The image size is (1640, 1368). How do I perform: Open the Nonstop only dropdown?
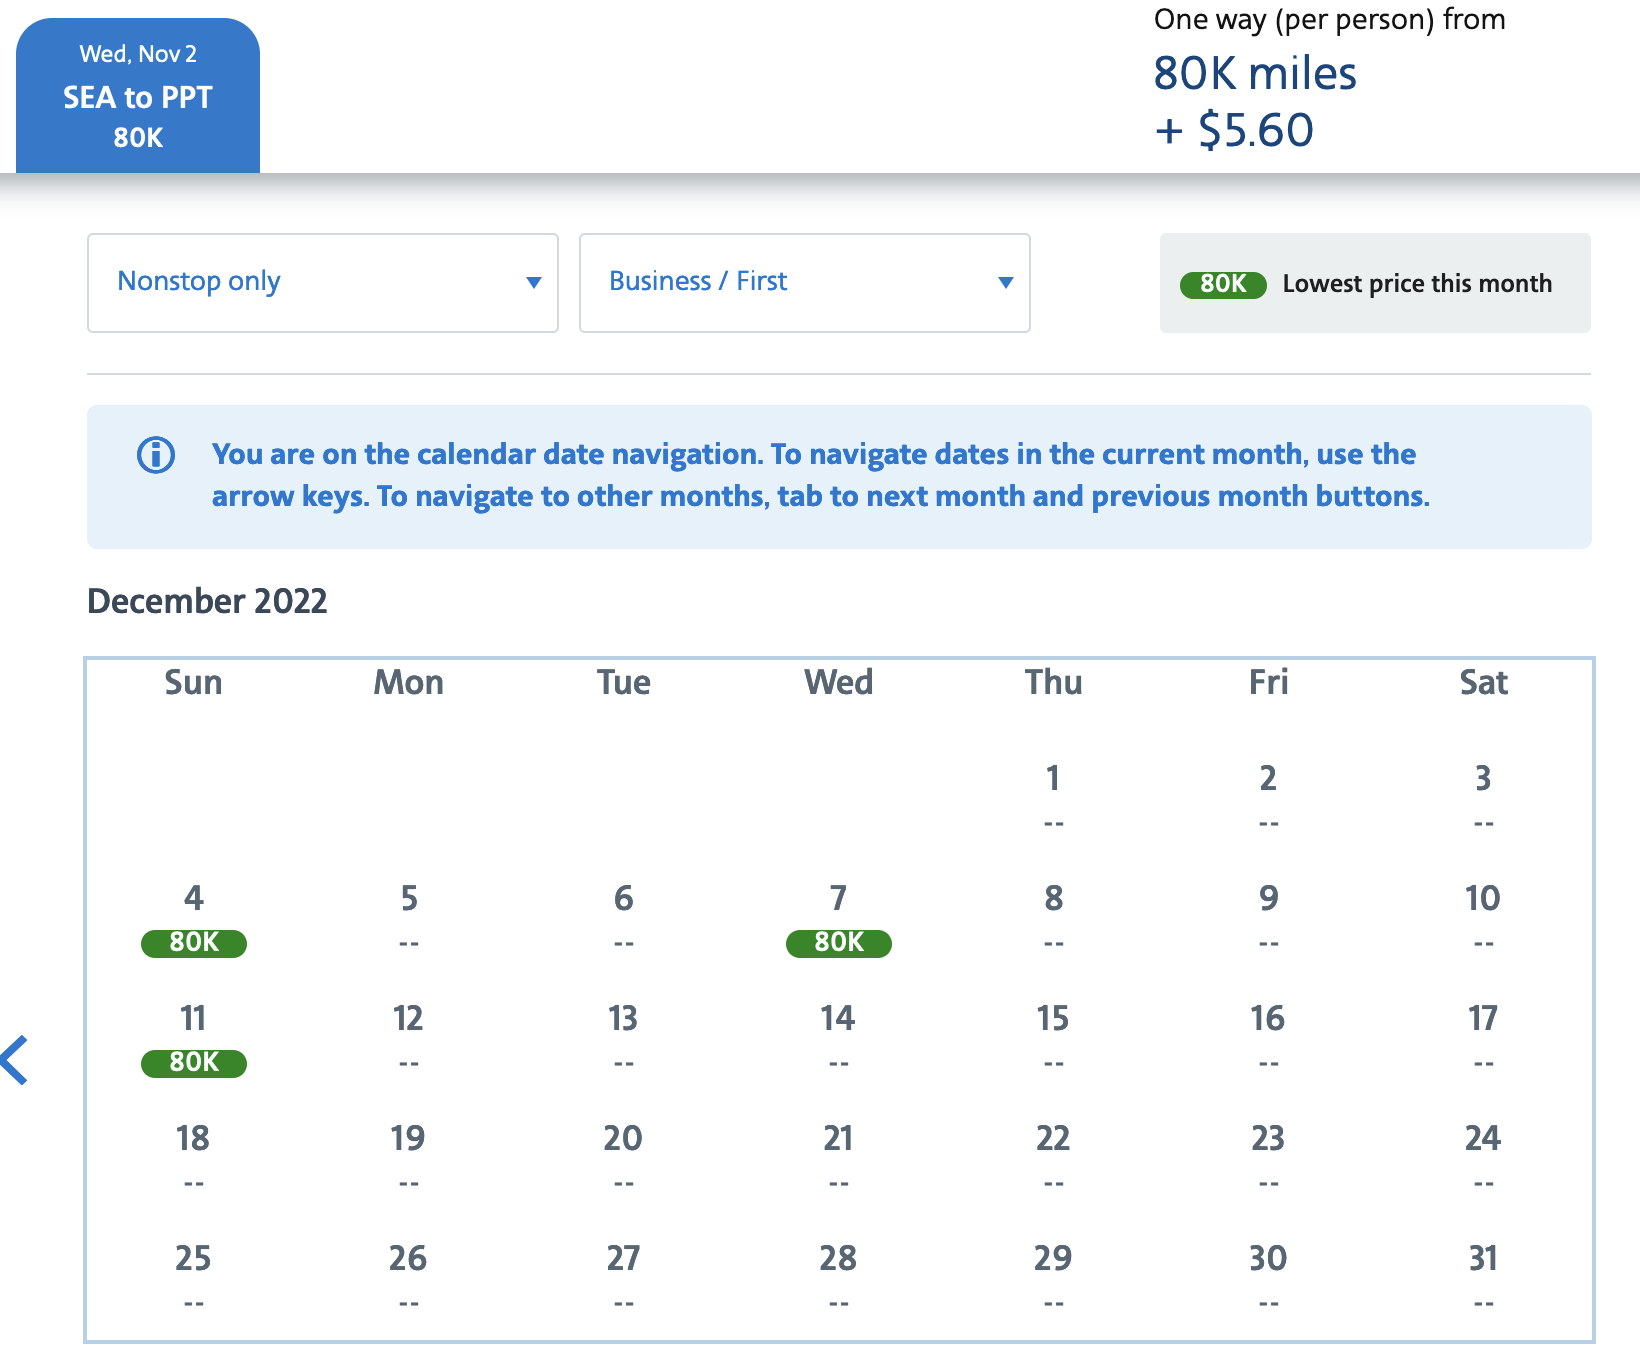pyautogui.click(x=322, y=283)
